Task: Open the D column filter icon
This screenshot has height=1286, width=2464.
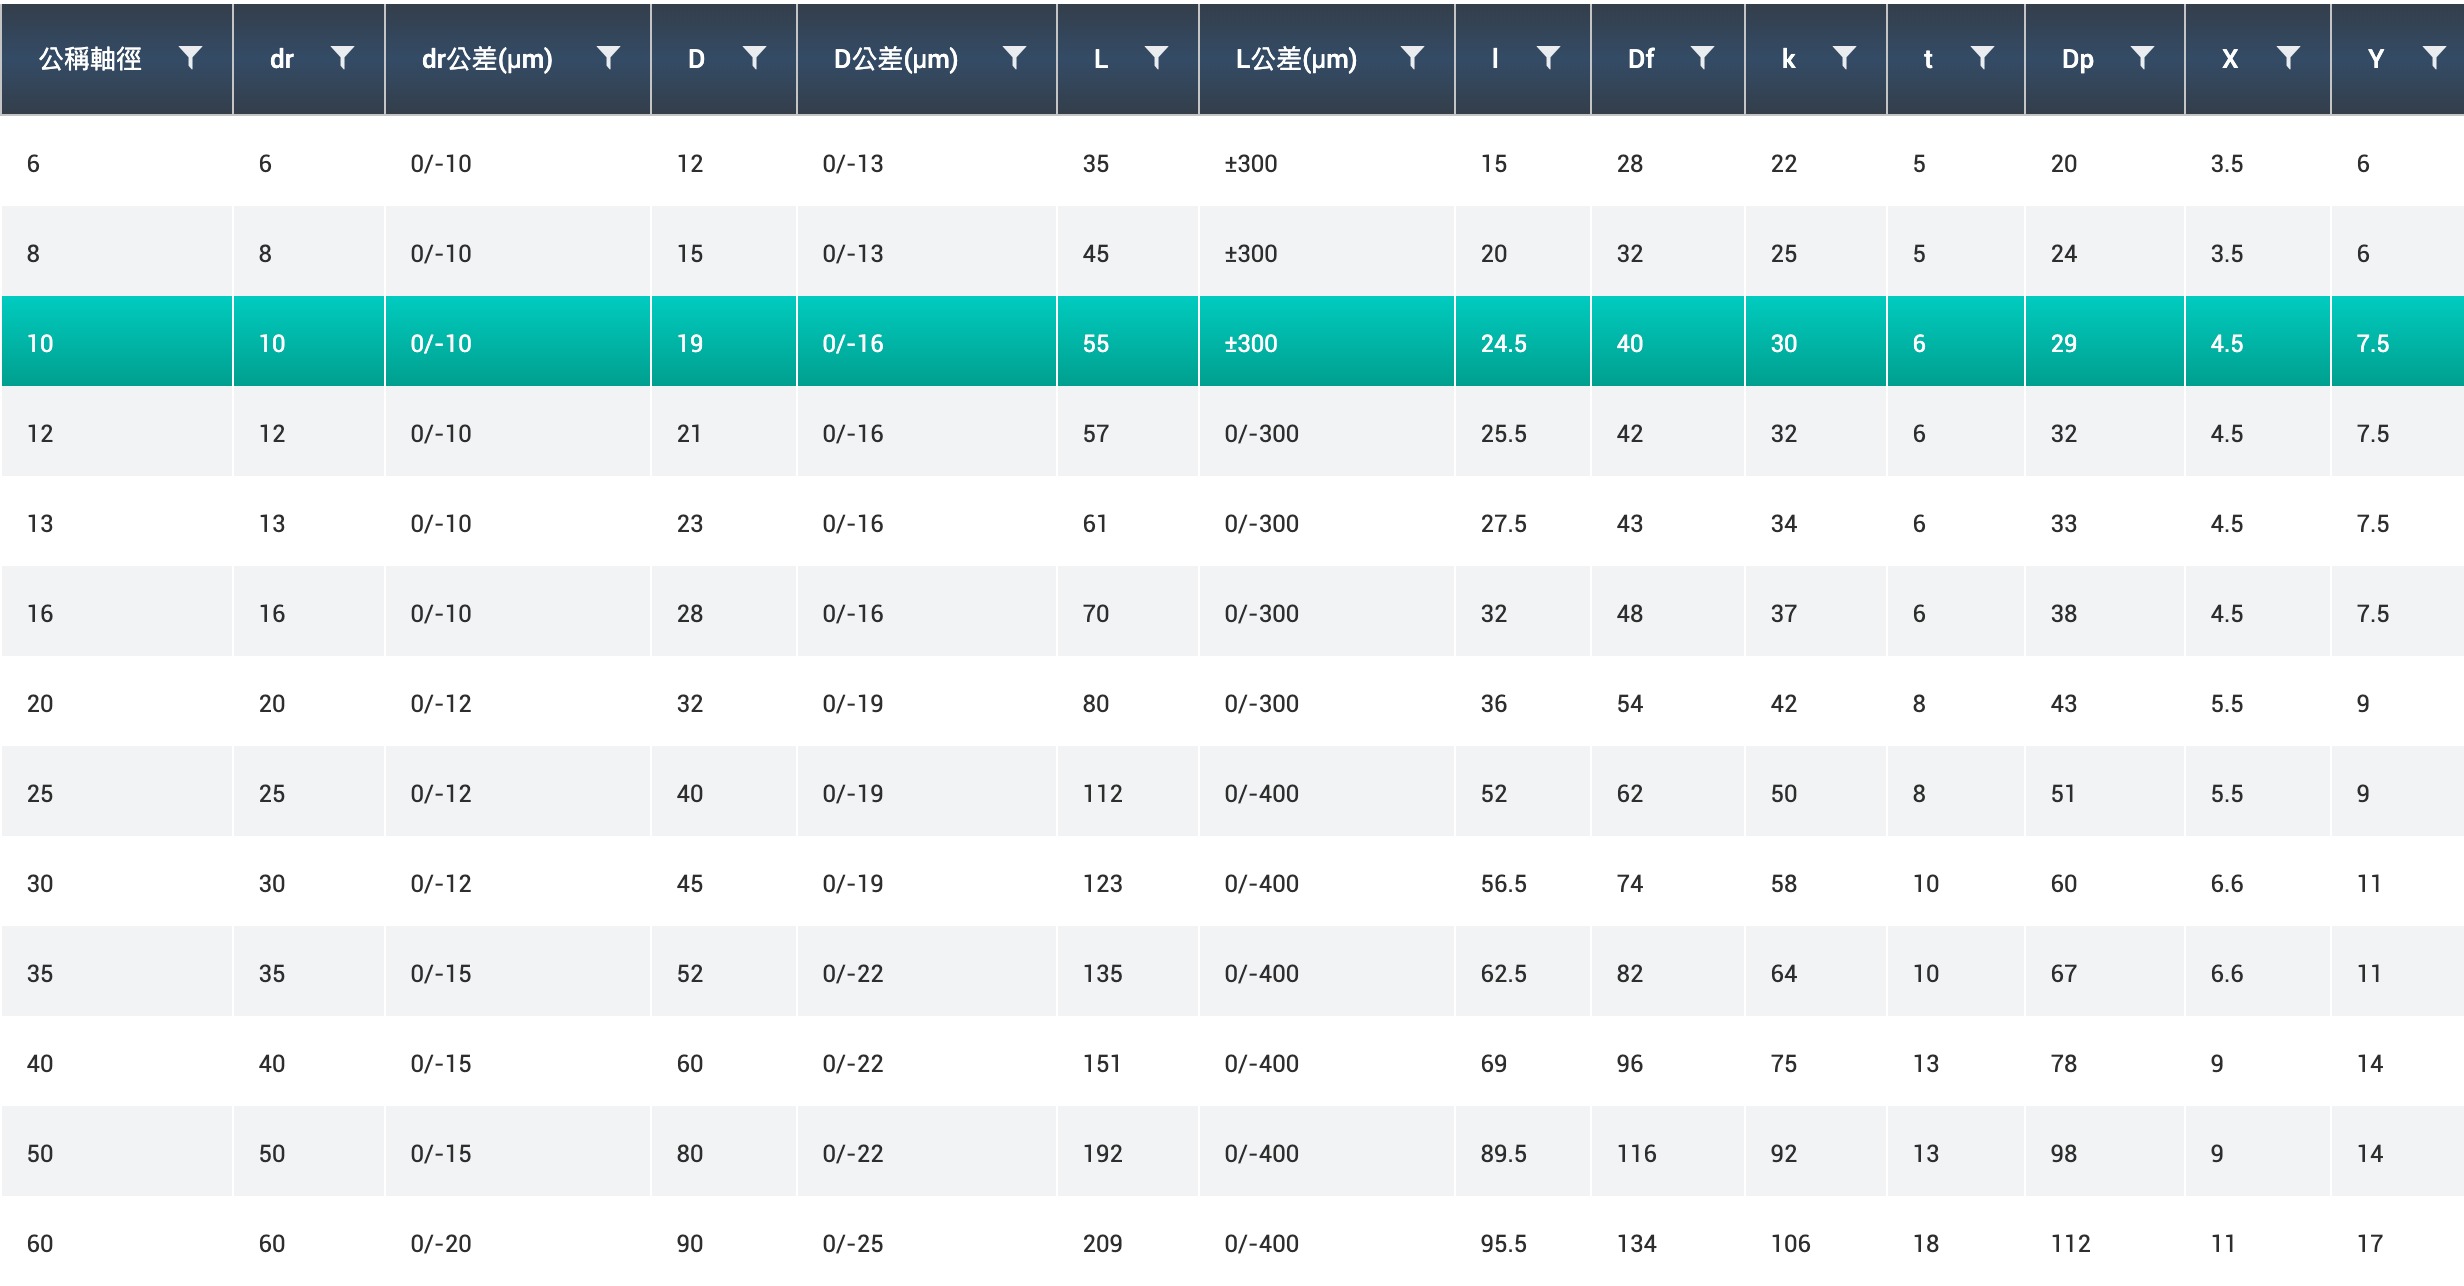Action: pos(755,58)
